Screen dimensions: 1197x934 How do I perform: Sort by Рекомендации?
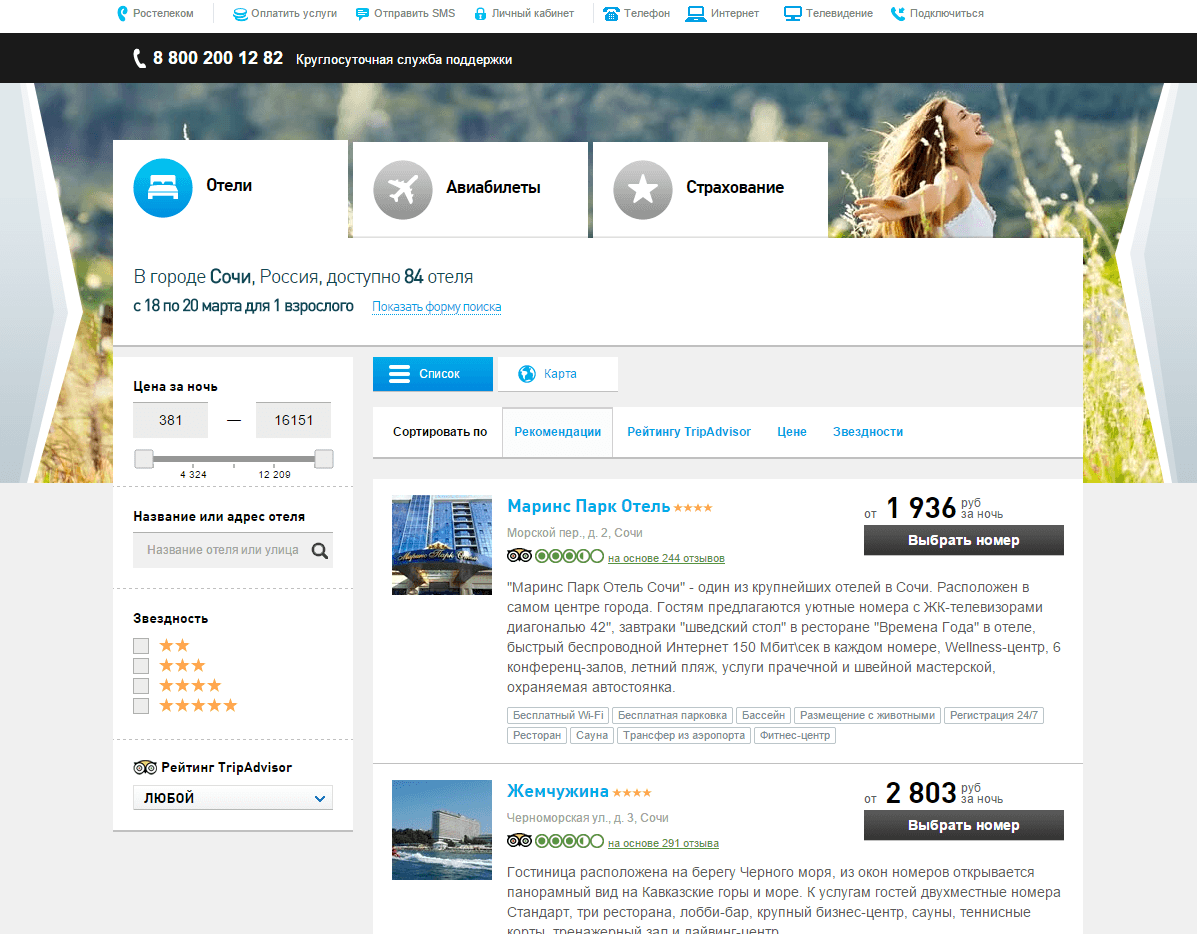(557, 432)
